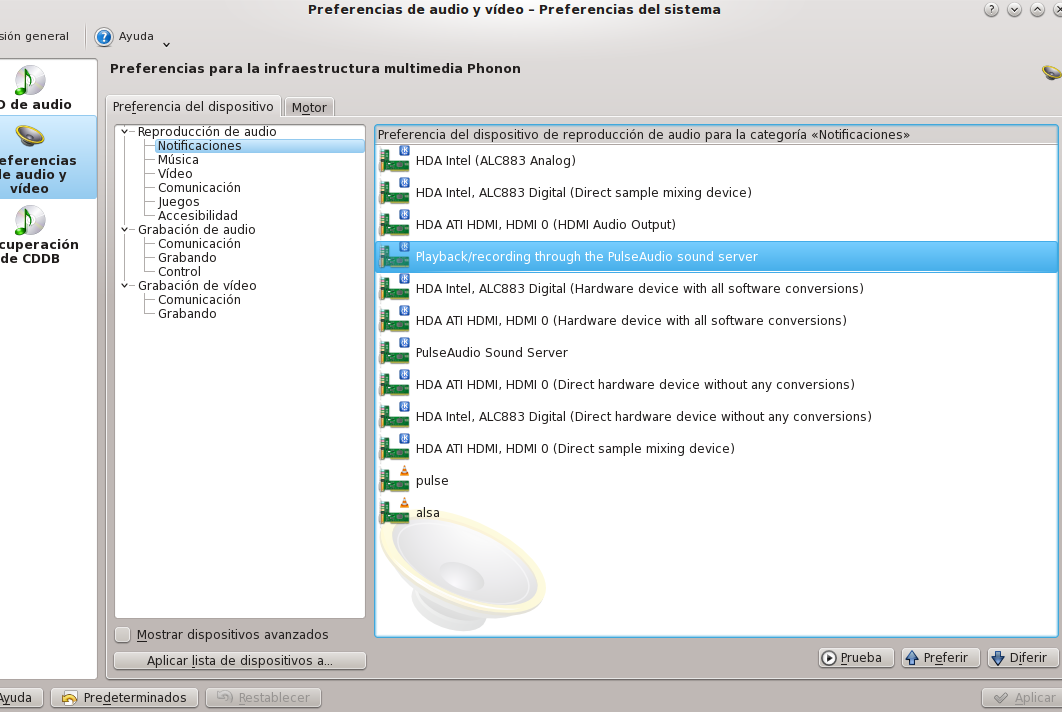
Task: Click the speaker icon at the header's right edge
Action: pos(1052,71)
